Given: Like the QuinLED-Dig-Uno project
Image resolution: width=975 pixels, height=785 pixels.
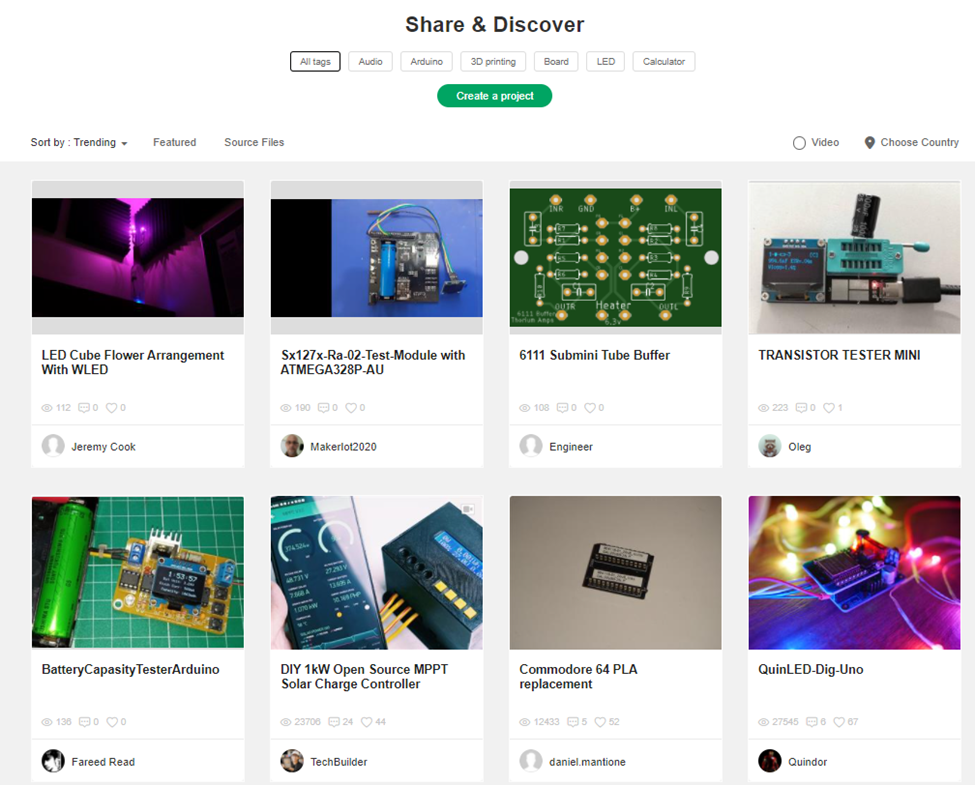Looking at the screenshot, I should click(839, 722).
